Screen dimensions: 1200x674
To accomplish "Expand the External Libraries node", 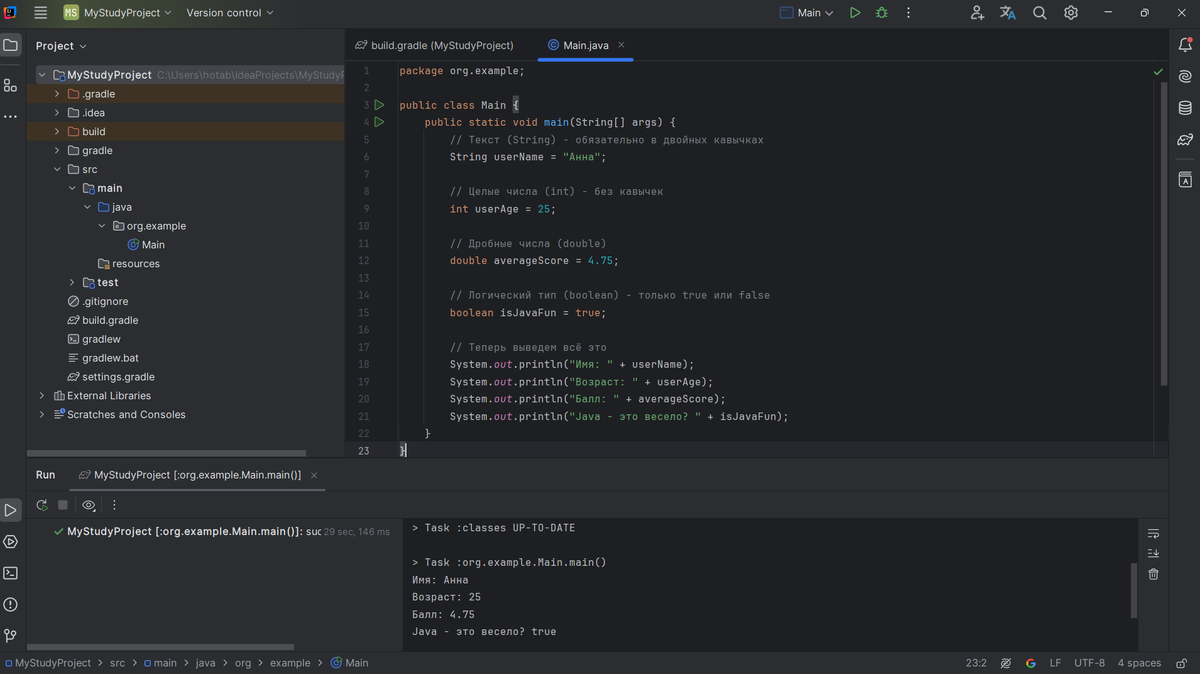I will coord(42,396).
